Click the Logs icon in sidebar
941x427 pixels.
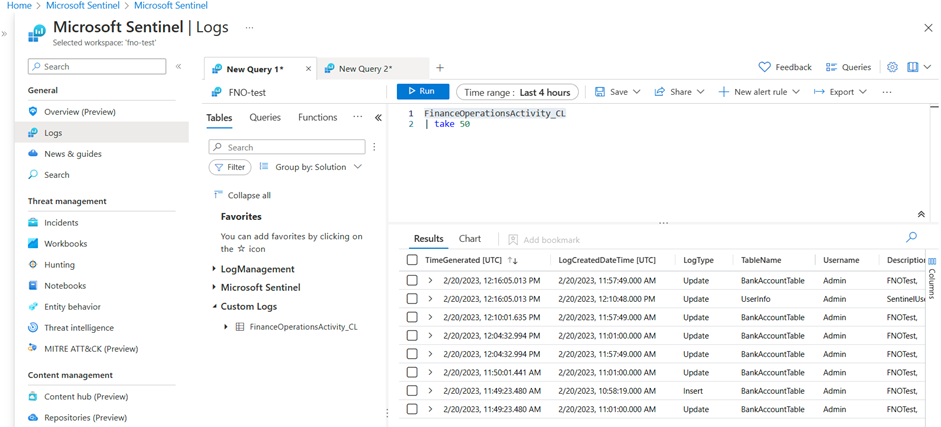[33, 133]
